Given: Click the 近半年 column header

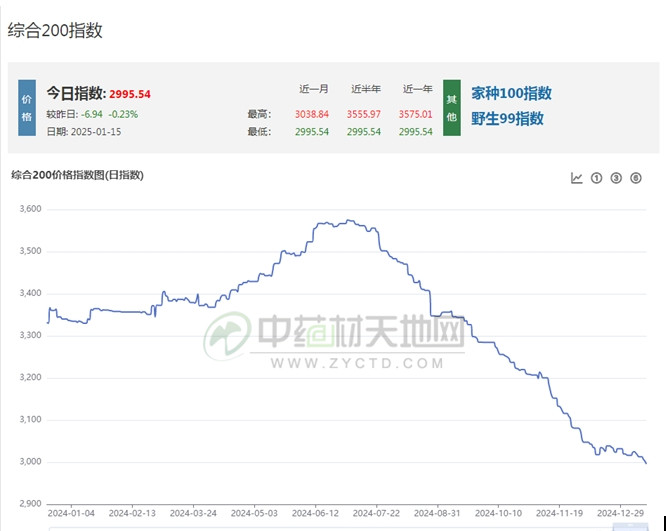Looking at the screenshot, I should pyautogui.click(x=366, y=89).
